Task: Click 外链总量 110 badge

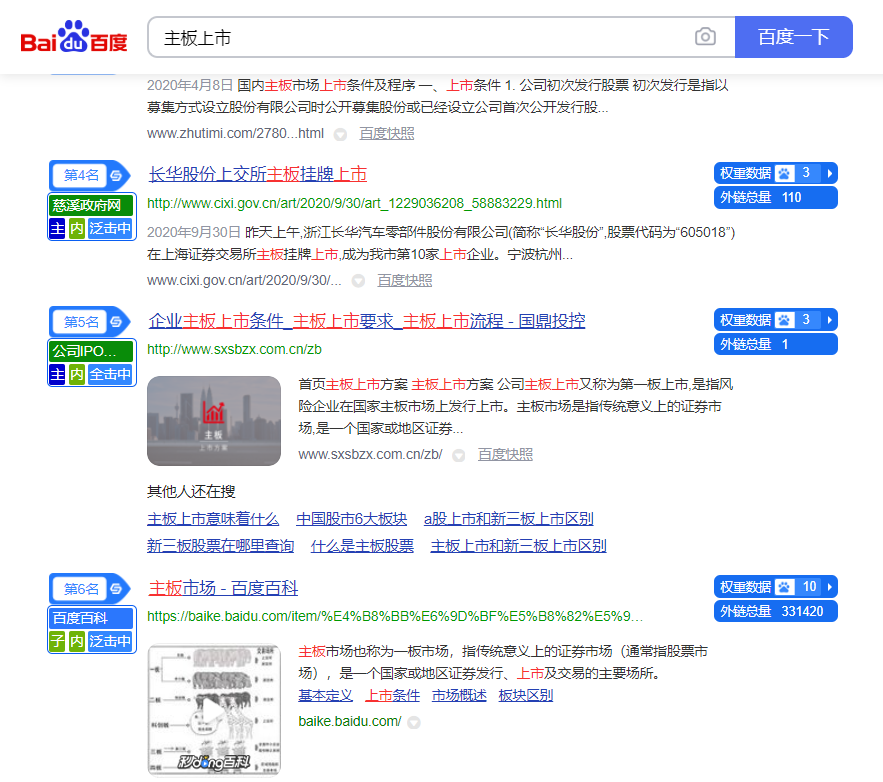Action: click(775, 198)
